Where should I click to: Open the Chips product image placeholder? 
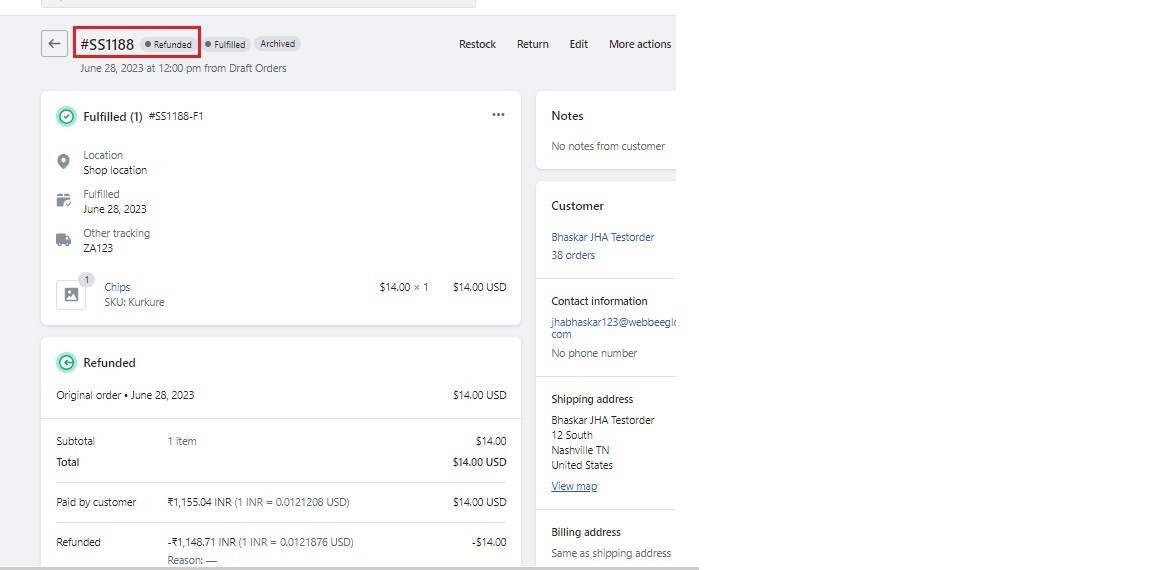(72, 294)
